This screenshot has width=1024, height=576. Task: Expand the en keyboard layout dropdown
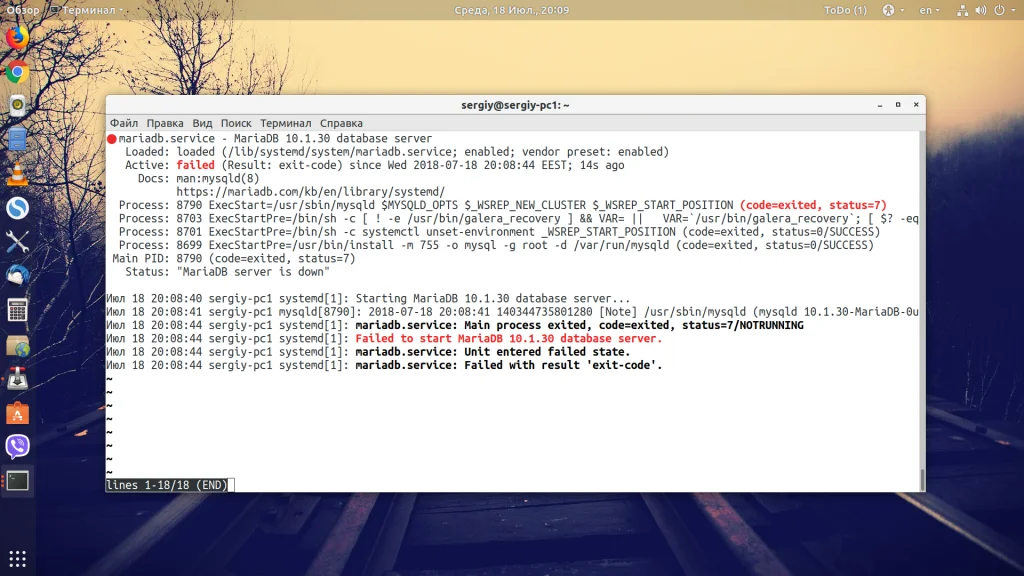click(x=930, y=10)
